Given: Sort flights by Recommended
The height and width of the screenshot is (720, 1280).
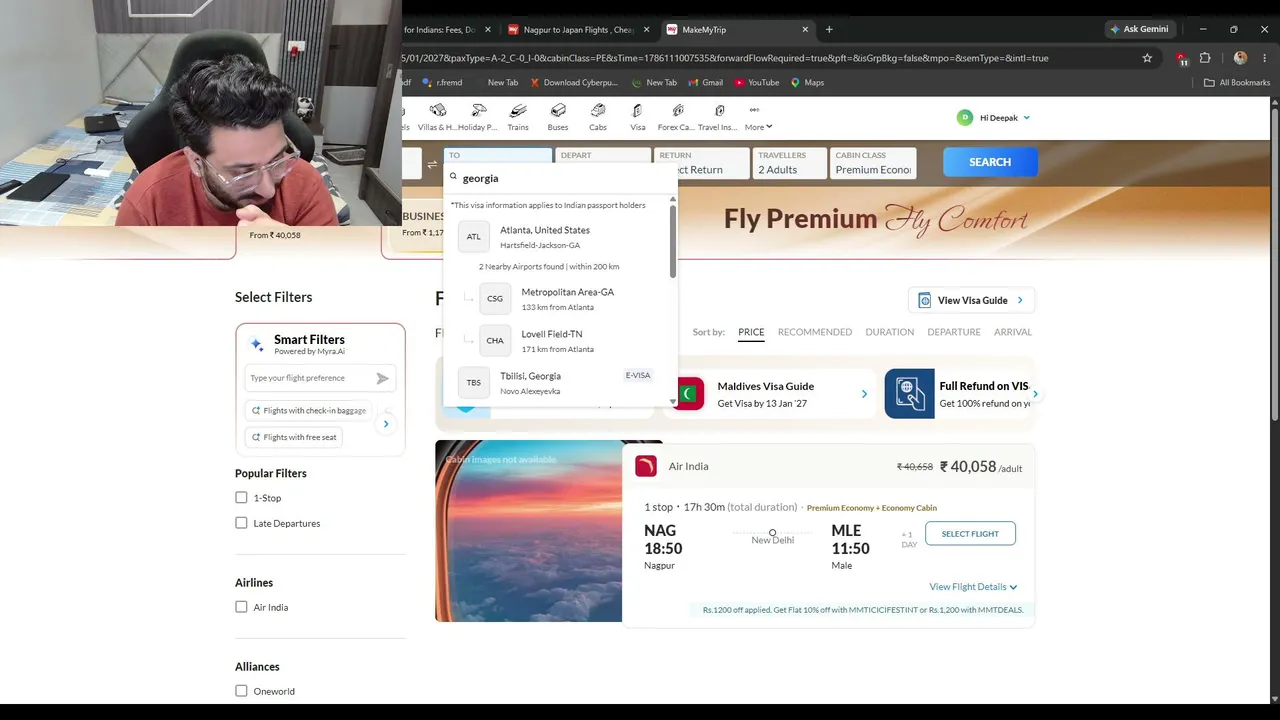Looking at the screenshot, I should click(x=815, y=332).
